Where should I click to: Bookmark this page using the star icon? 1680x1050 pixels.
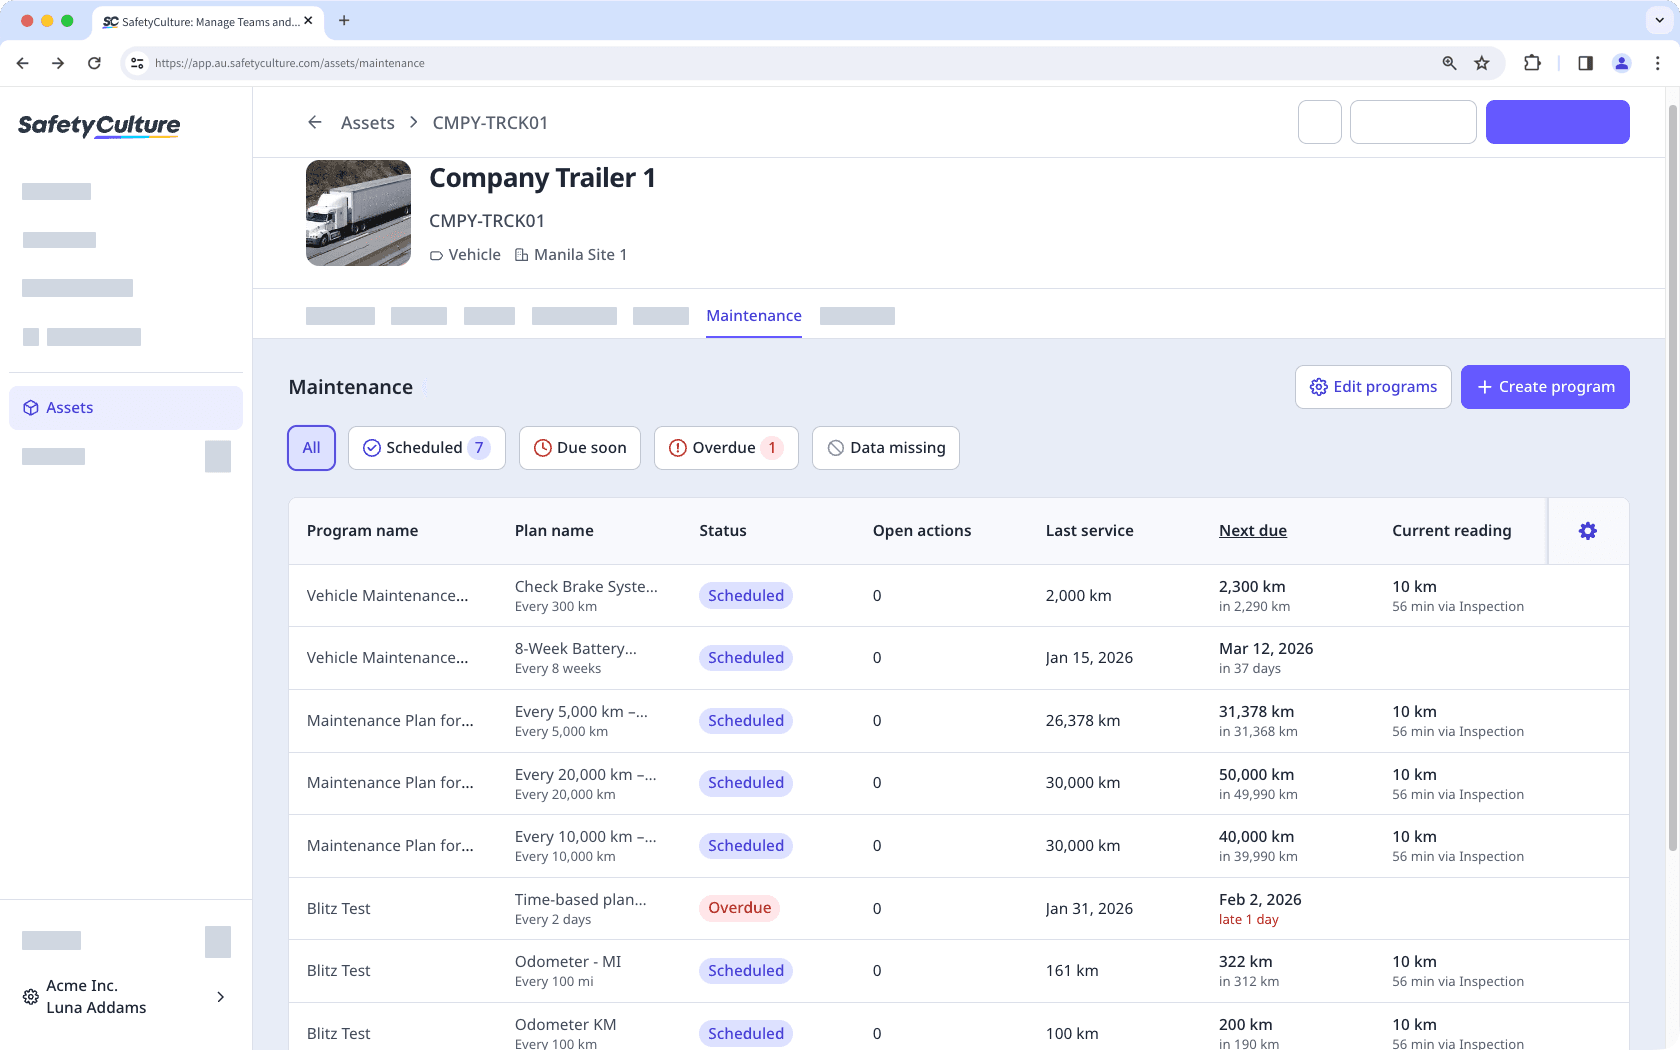(x=1481, y=62)
